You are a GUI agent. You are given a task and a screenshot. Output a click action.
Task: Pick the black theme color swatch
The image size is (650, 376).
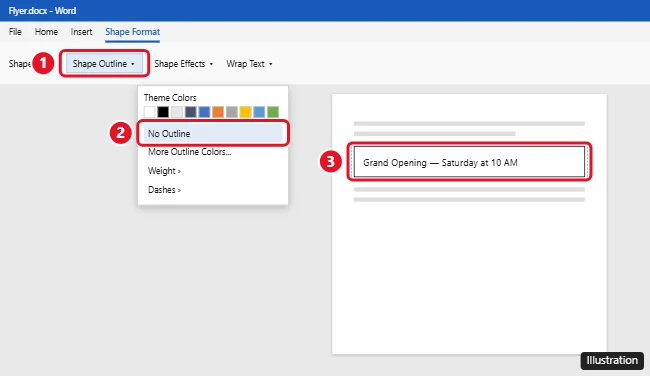[x=163, y=112]
